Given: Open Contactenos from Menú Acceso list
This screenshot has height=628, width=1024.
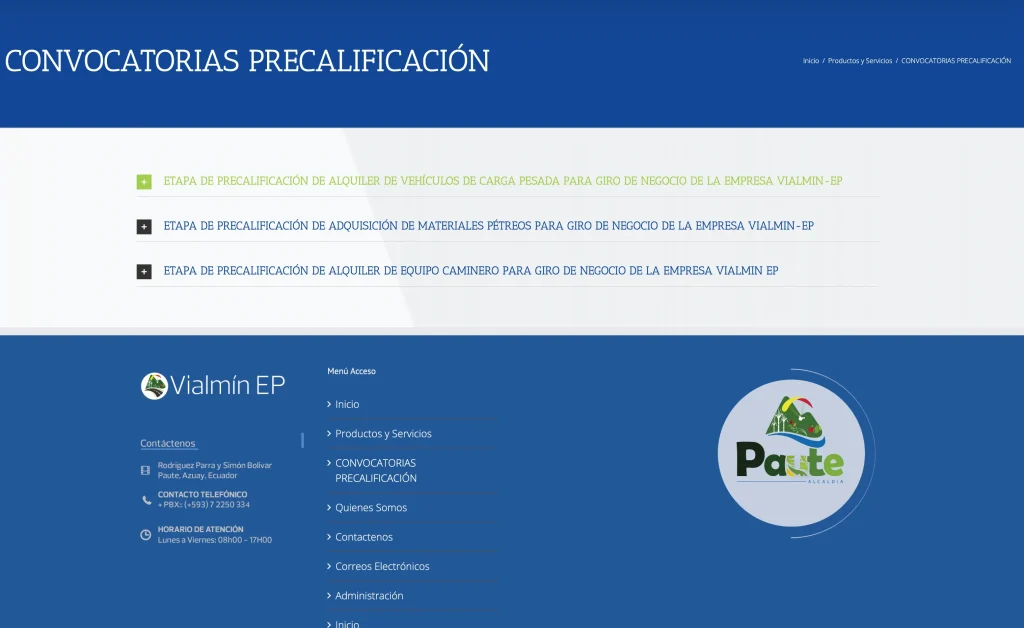Looking at the screenshot, I should (x=366, y=537).
